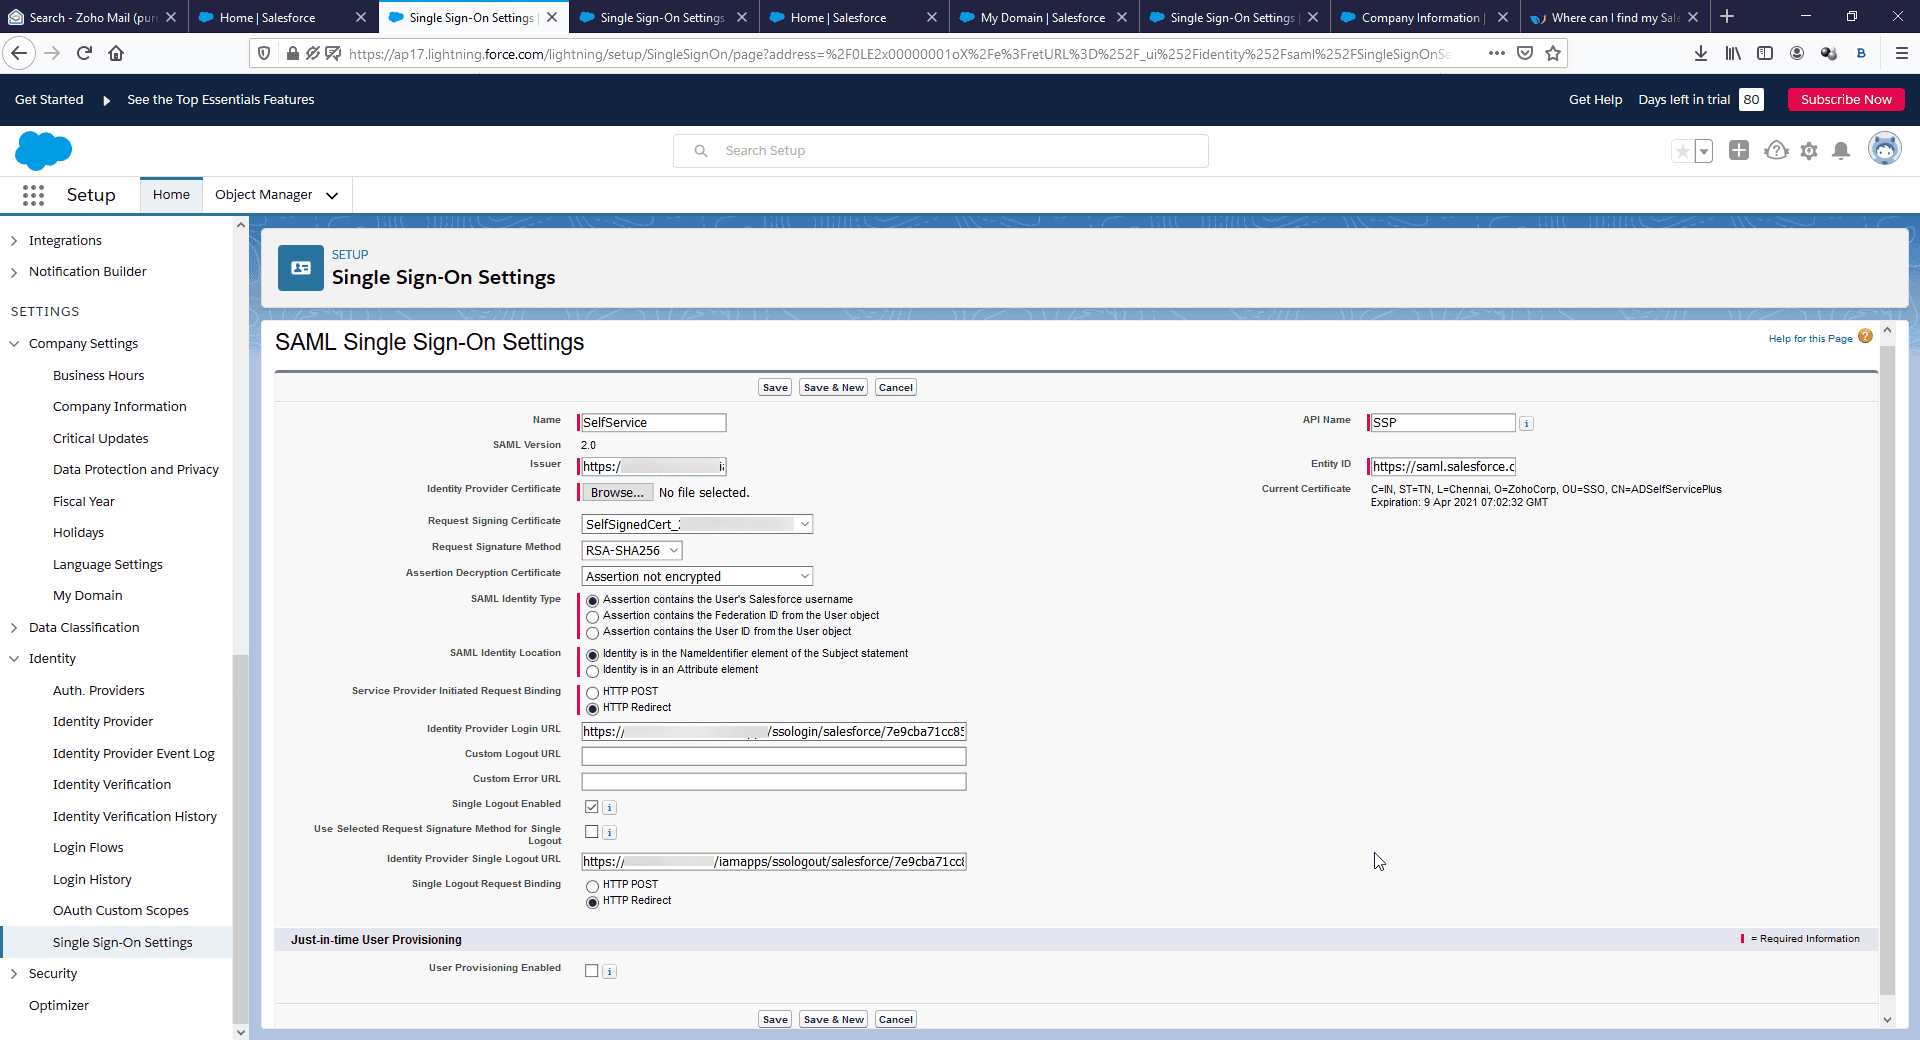Open the notifications bell

[1843, 150]
